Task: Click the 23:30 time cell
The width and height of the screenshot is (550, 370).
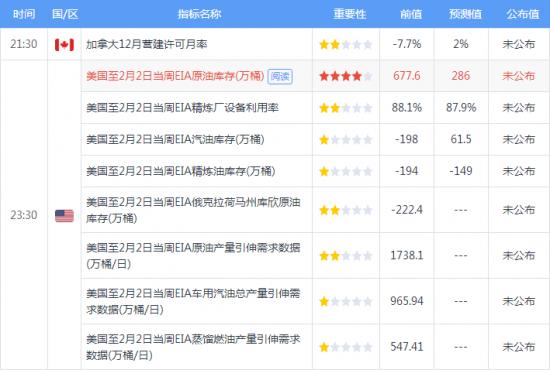Action: coord(24,215)
